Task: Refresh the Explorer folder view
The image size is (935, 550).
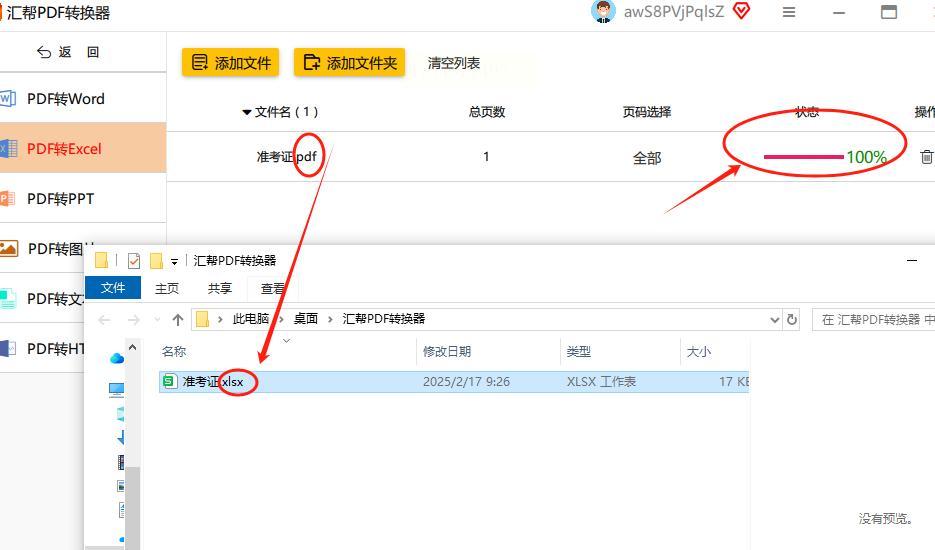Action: 792,320
